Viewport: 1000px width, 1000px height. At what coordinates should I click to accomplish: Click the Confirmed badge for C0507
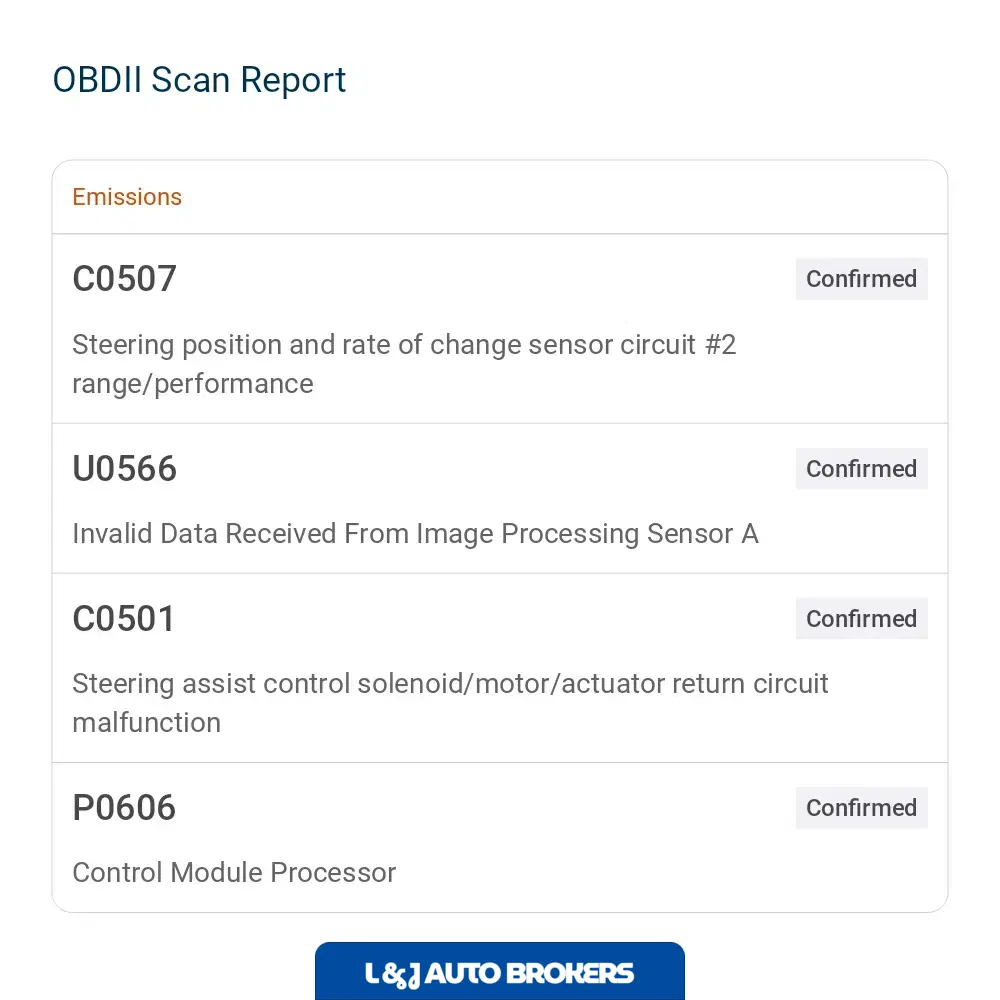click(x=862, y=279)
